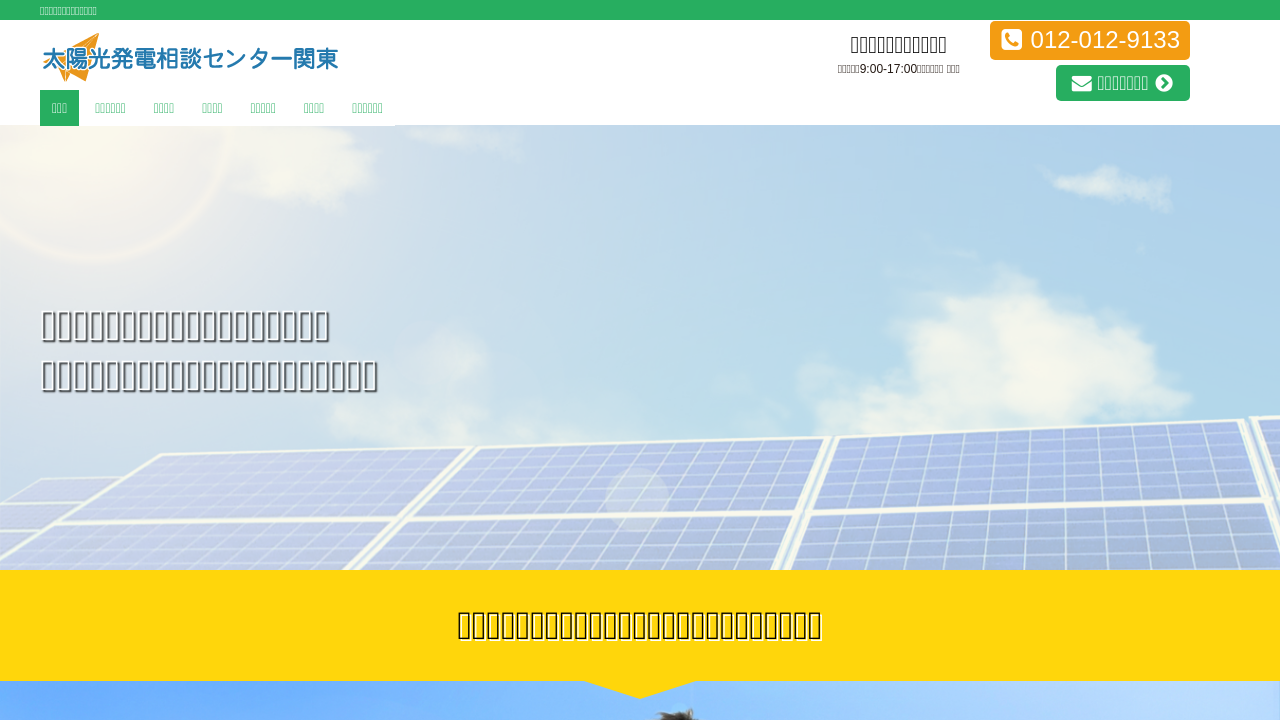Click the downward pointing arrow below the yellow banner
1280x720 pixels.
(x=640, y=690)
